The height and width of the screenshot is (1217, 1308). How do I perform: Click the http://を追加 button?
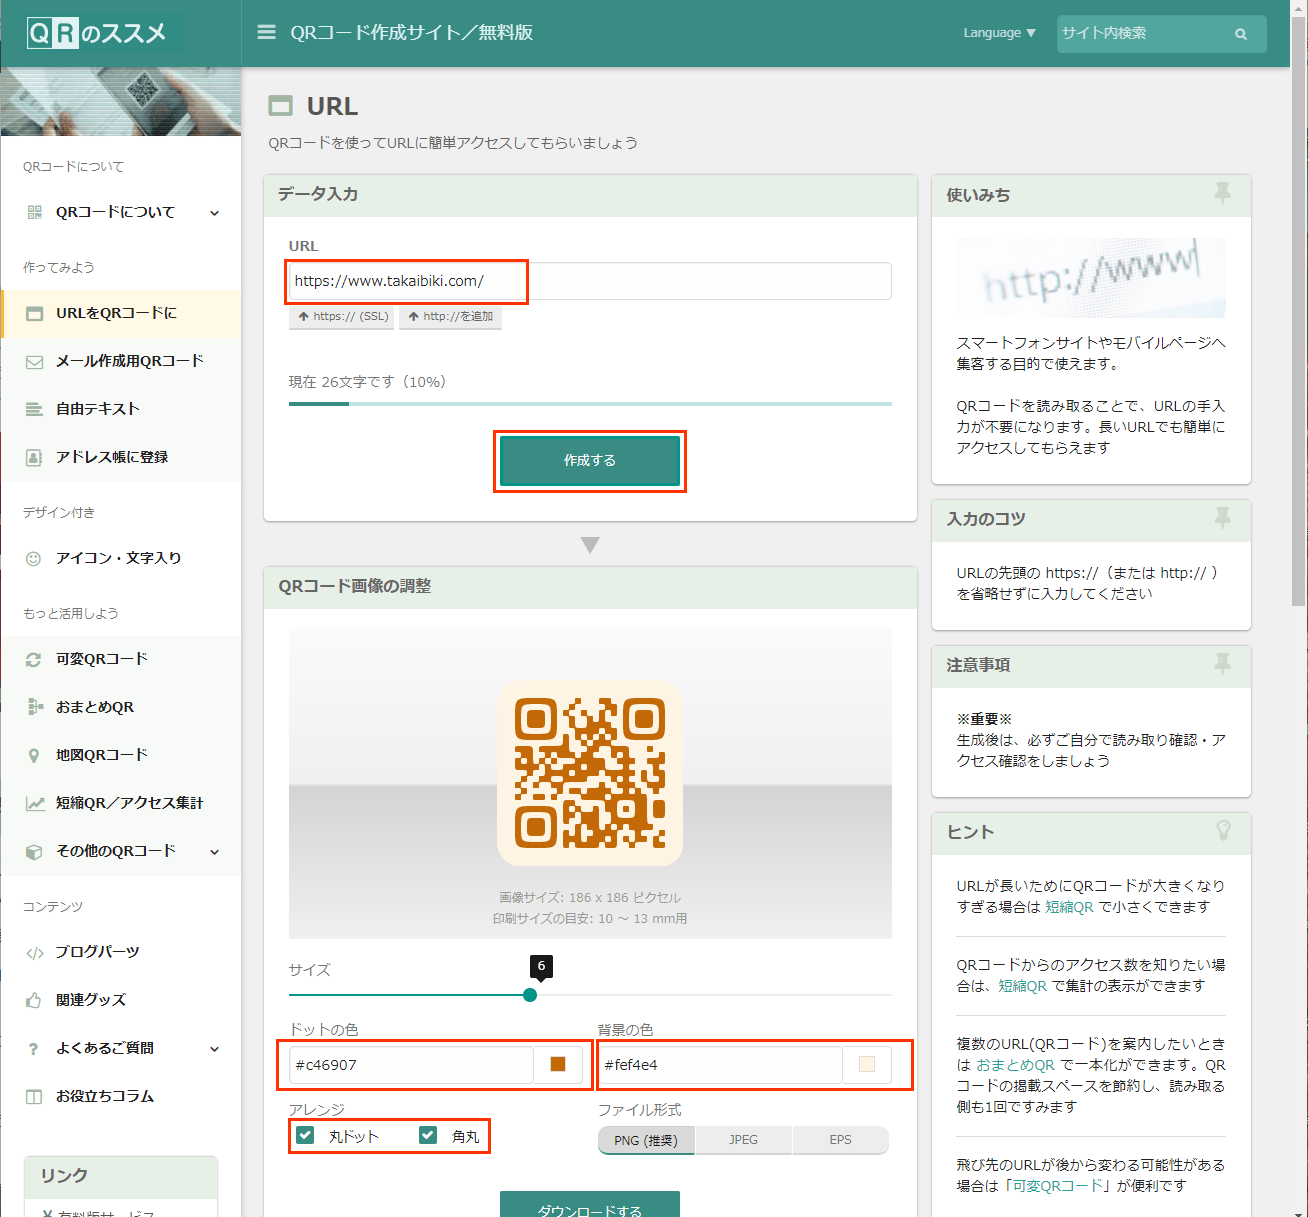[x=450, y=317]
